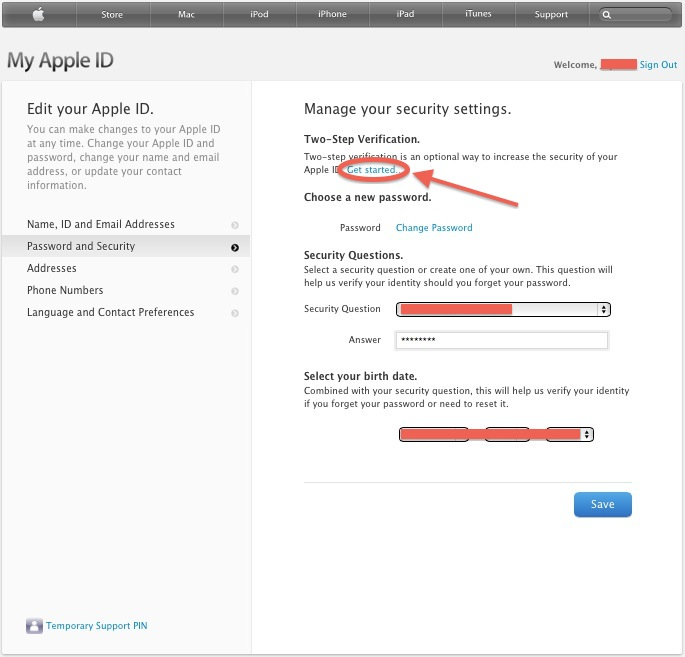This screenshot has height=657, width=685.
Task: Click the 'Manage your security settings.' heading
Action: tap(407, 109)
